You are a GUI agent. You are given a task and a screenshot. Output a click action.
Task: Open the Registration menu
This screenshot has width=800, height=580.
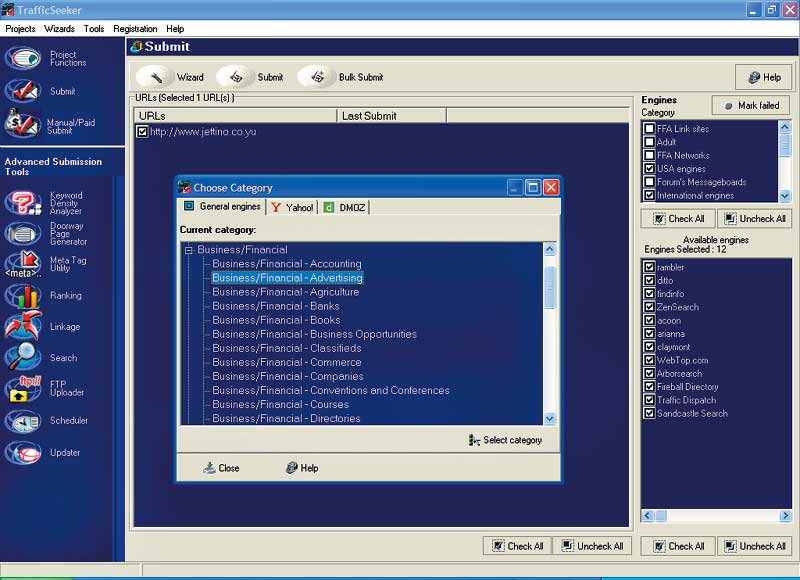(135, 29)
